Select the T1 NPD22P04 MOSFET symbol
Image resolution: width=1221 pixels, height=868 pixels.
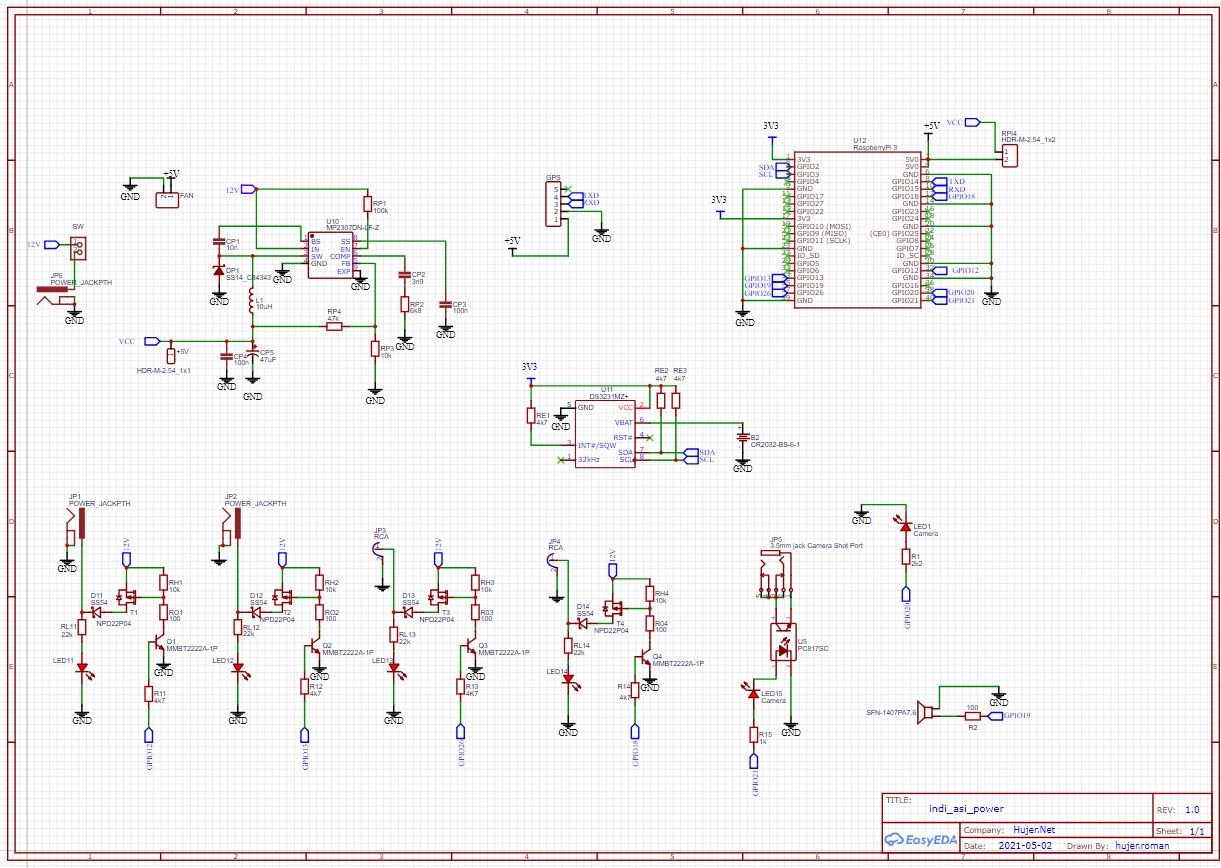pyautogui.click(x=126, y=597)
